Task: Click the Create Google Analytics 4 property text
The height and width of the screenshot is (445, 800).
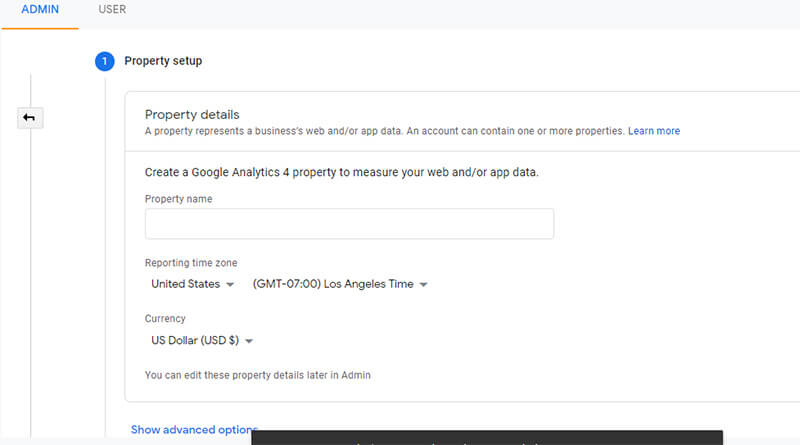Action: [x=341, y=172]
